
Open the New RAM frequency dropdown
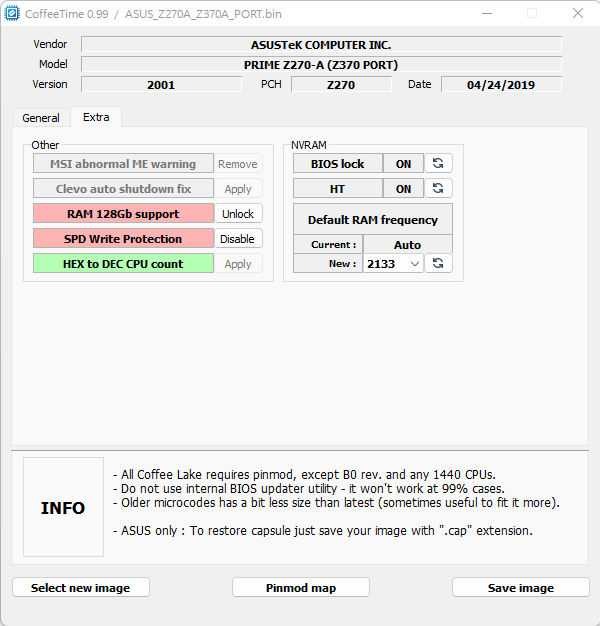(393, 263)
